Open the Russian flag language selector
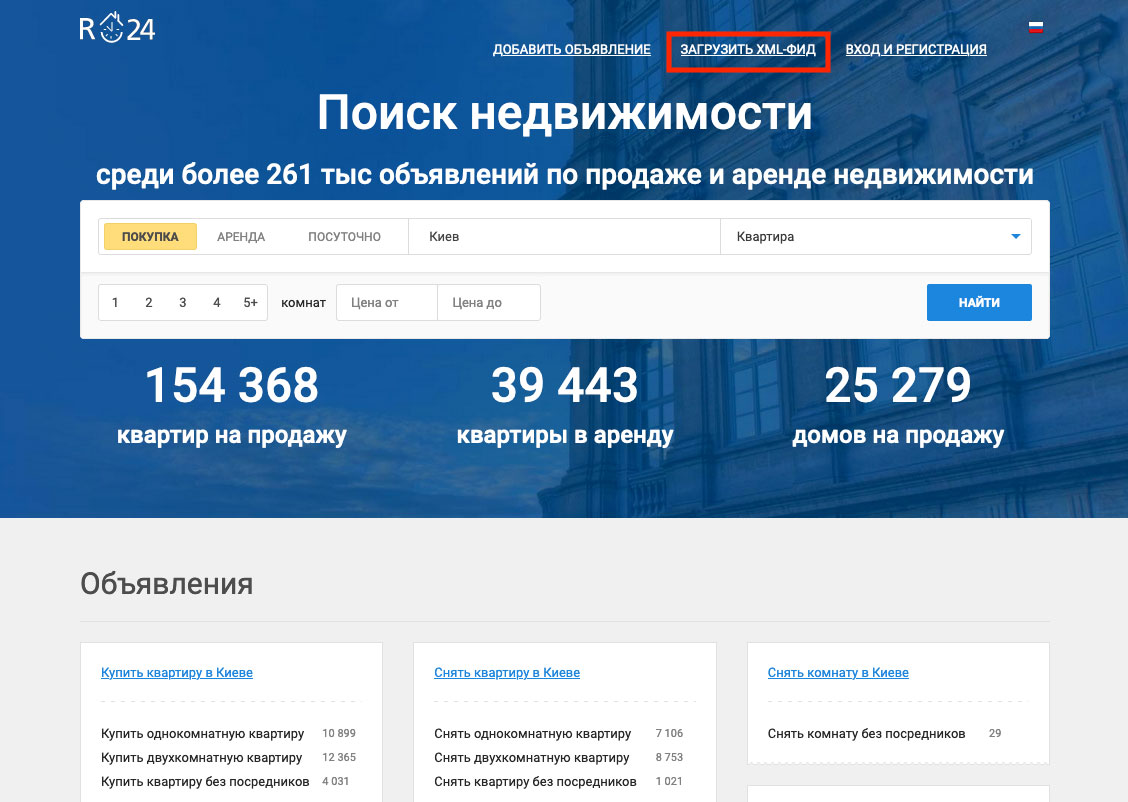1128x802 pixels. tap(1036, 28)
